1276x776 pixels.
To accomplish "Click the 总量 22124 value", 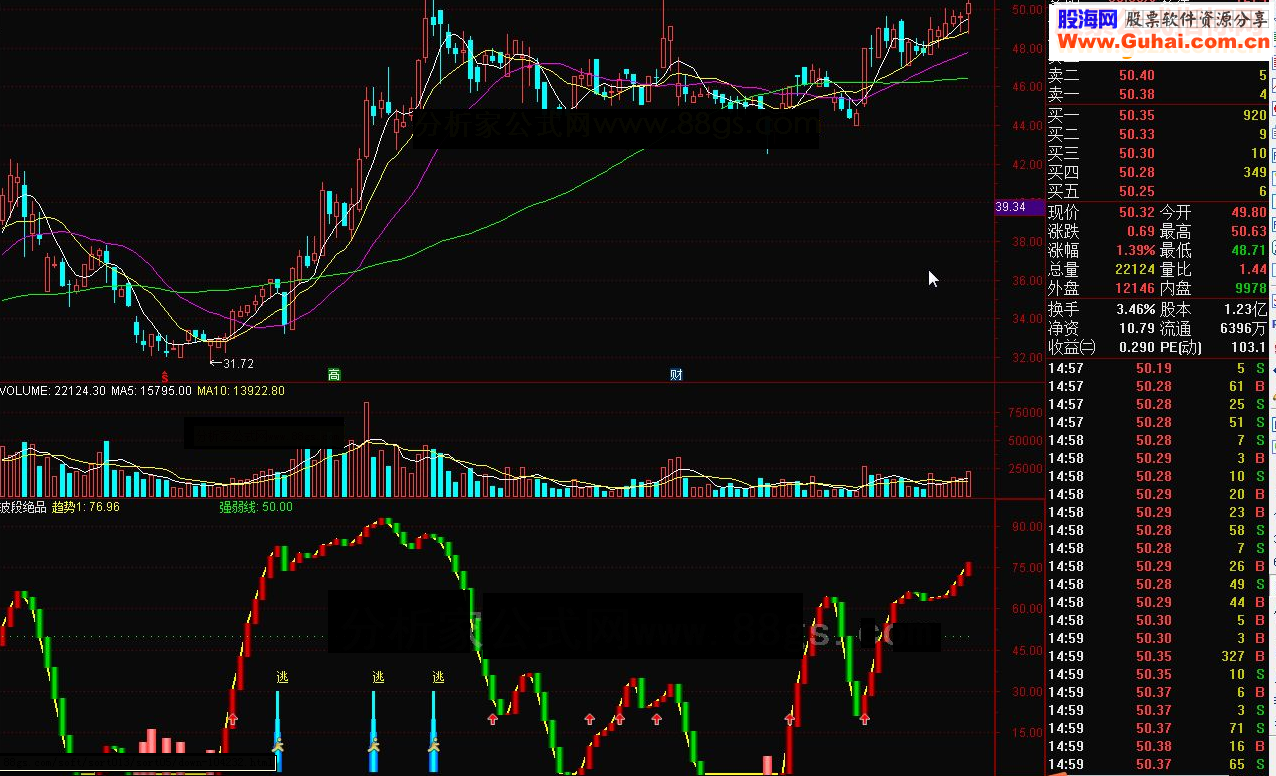I will (x=1137, y=269).
